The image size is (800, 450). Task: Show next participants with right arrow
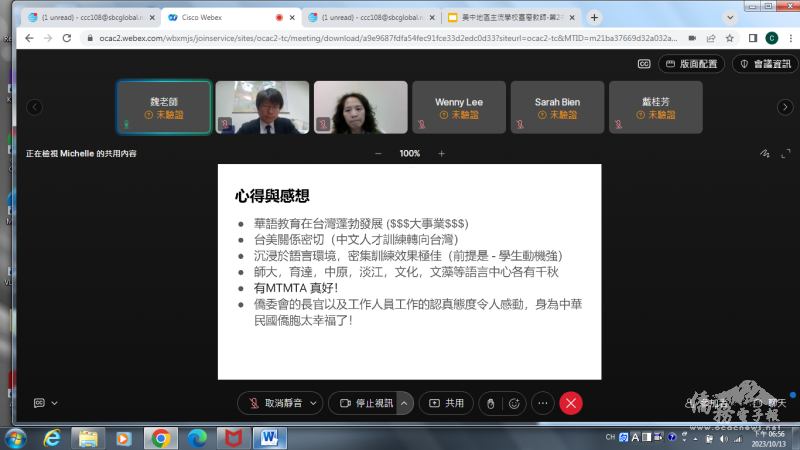click(x=785, y=107)
